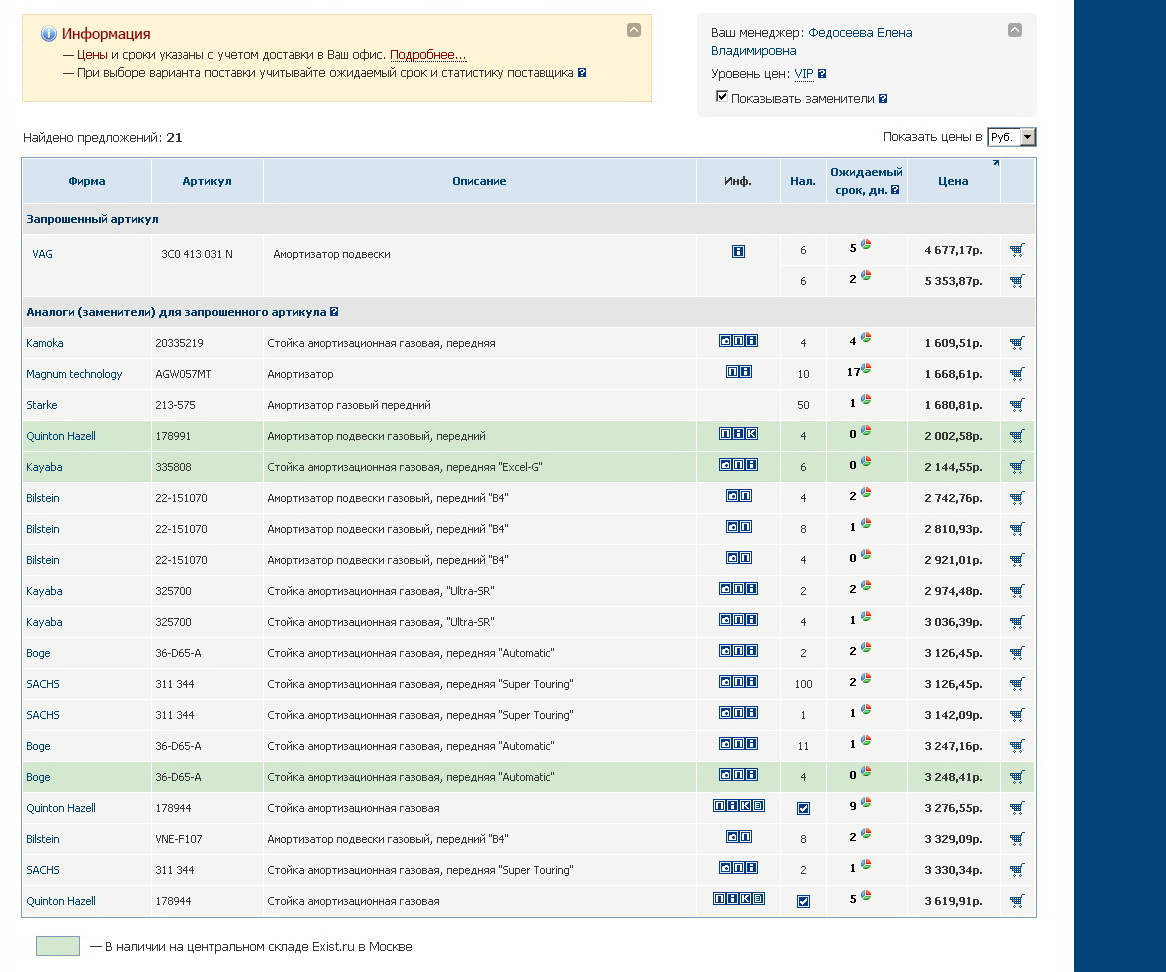Add Starke 213-575 to the cart
Screen dimensions: 1166x972
(x=1017, y=405)
